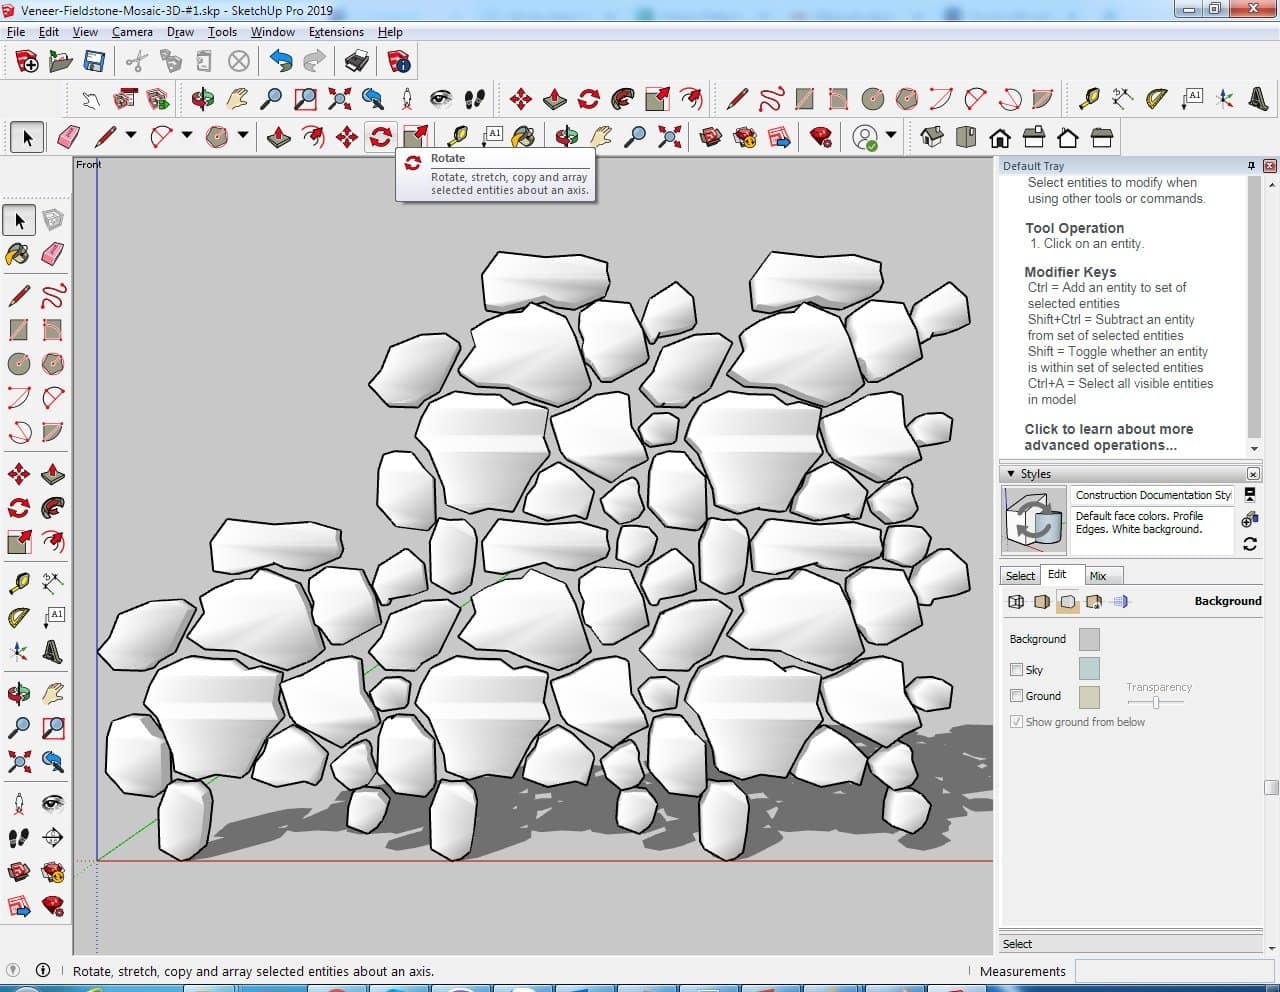Click the update style with changes button

click(x=1249, y=544)
